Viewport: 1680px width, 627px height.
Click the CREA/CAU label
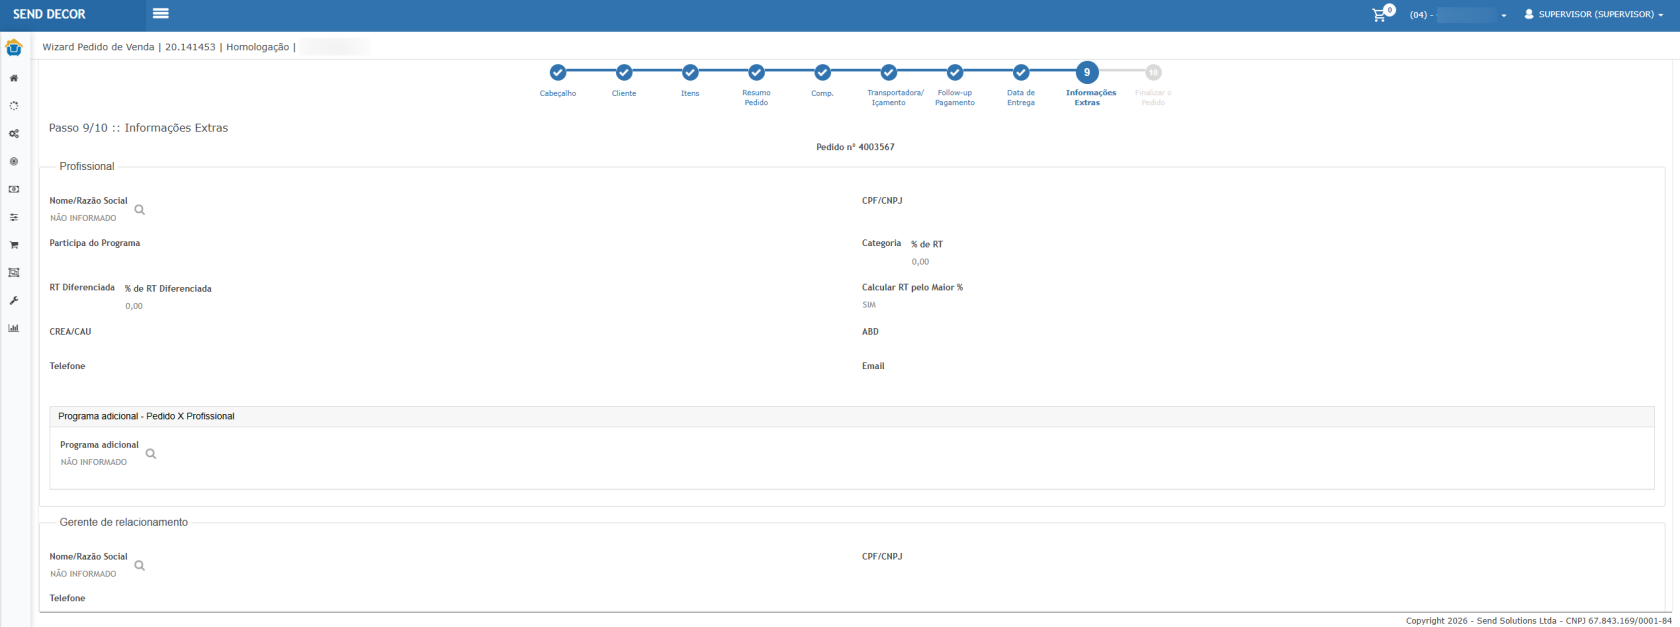[x=70, y=331]
